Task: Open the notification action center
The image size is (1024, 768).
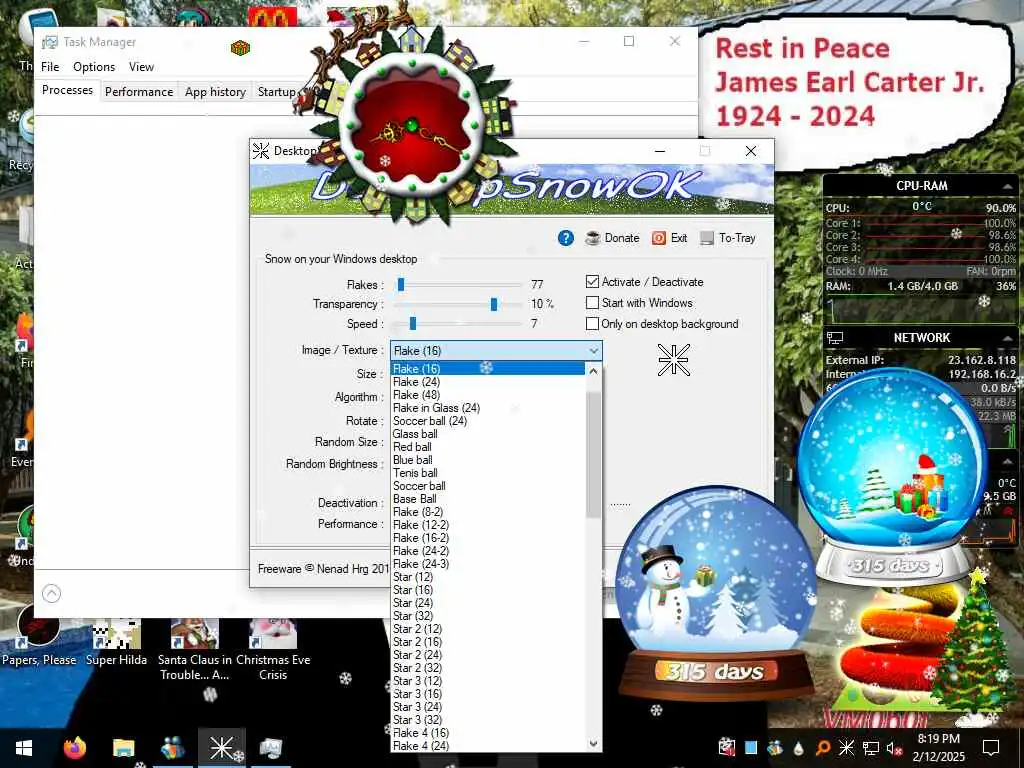Action: (991, 748)
